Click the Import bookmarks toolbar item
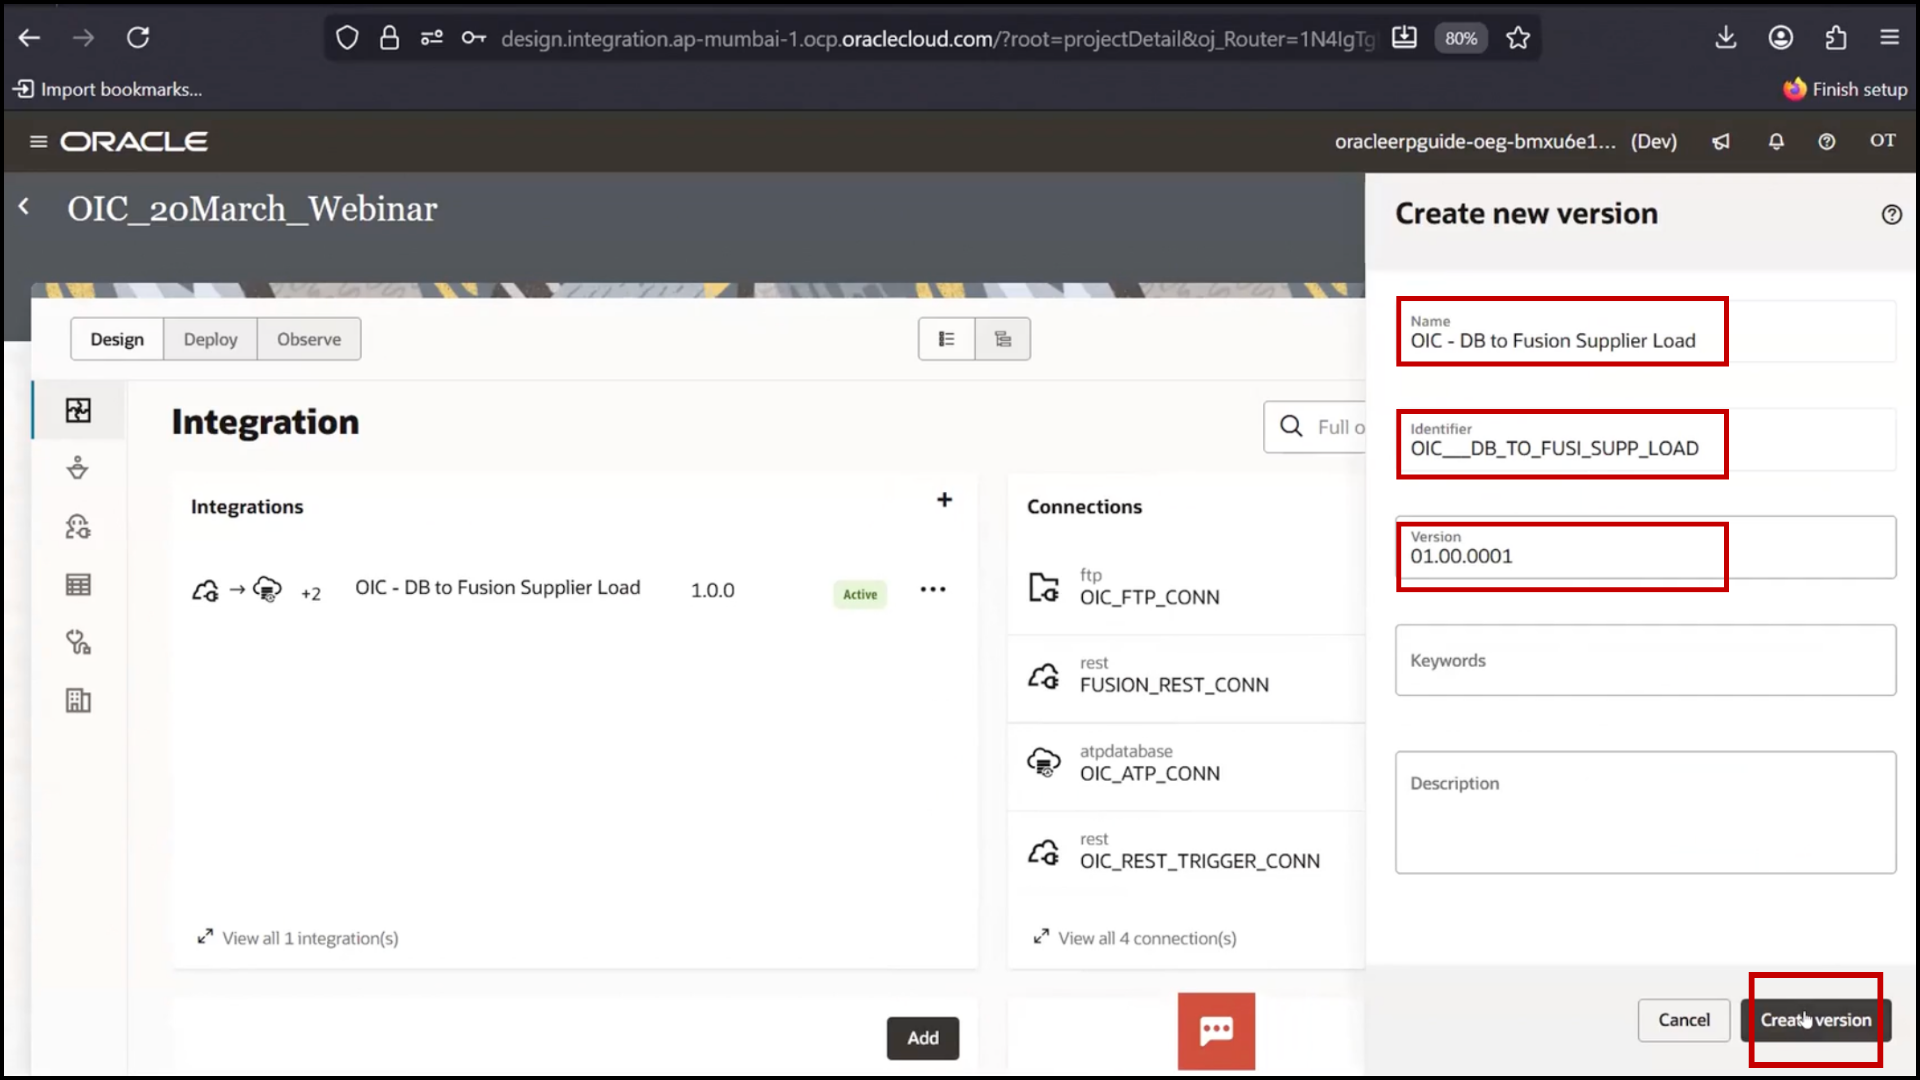 click(107, 89)
